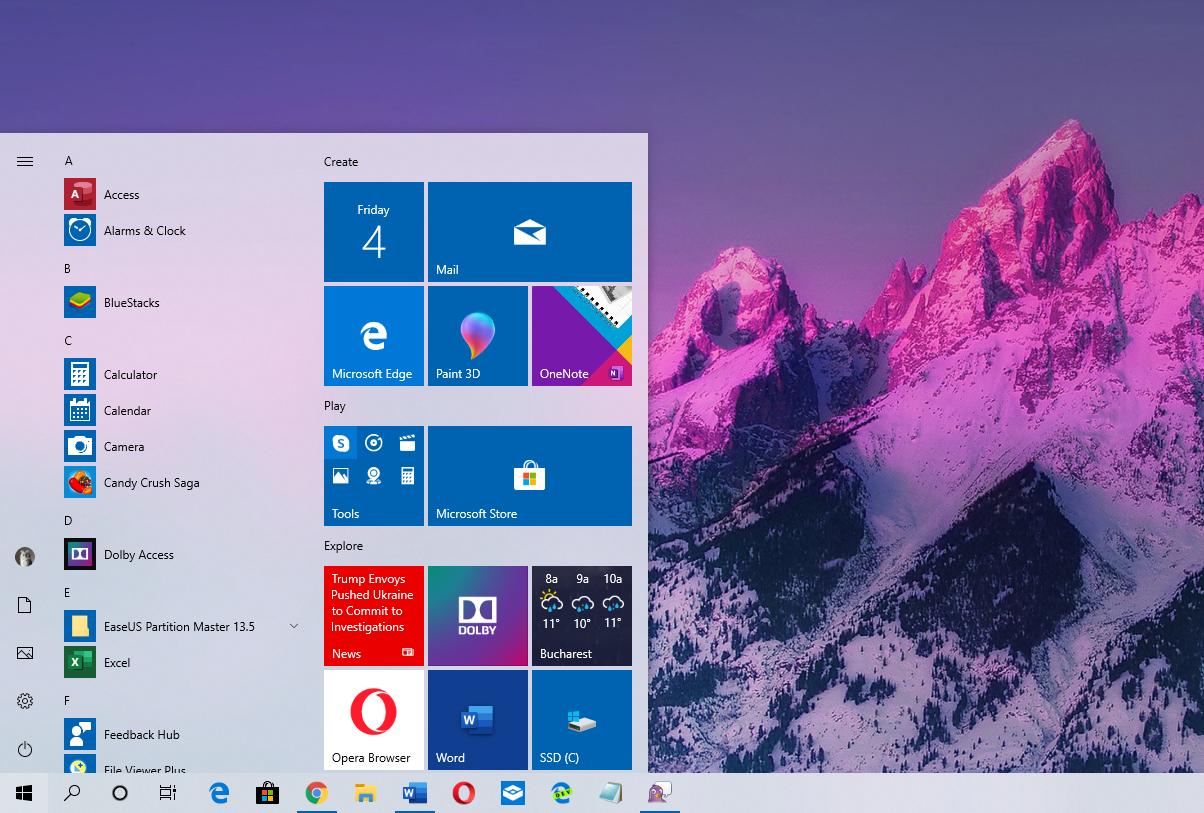Screen dimensions: 1204x813
Task: Launch Opera from the taskbar
Action: pyautogui.click(x=463, y=793)
